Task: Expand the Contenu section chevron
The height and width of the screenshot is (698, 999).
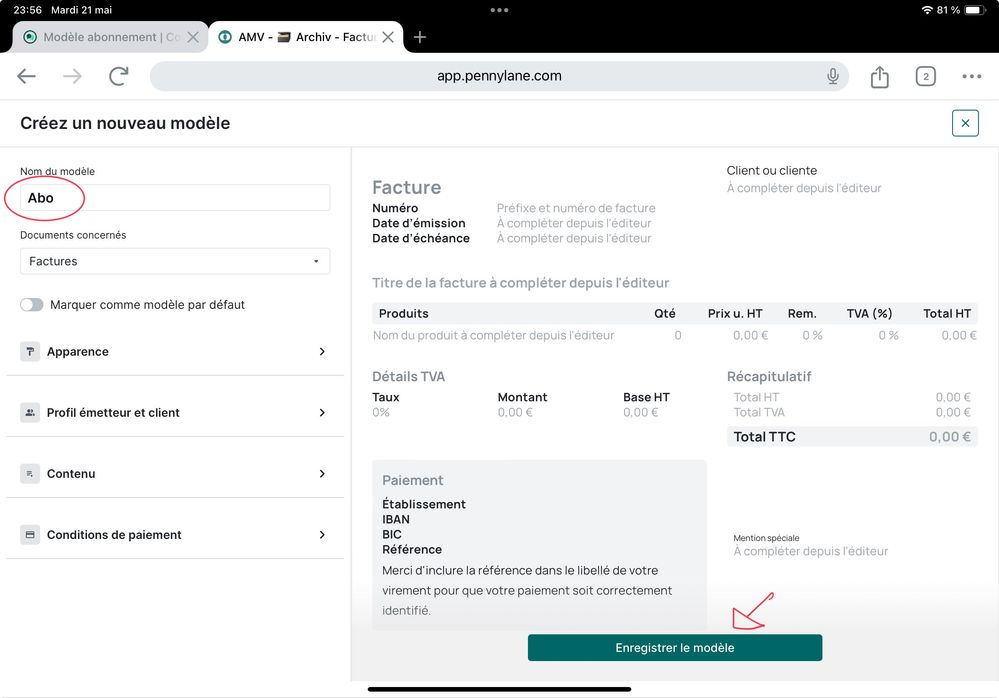Action: tap(322, 474)
